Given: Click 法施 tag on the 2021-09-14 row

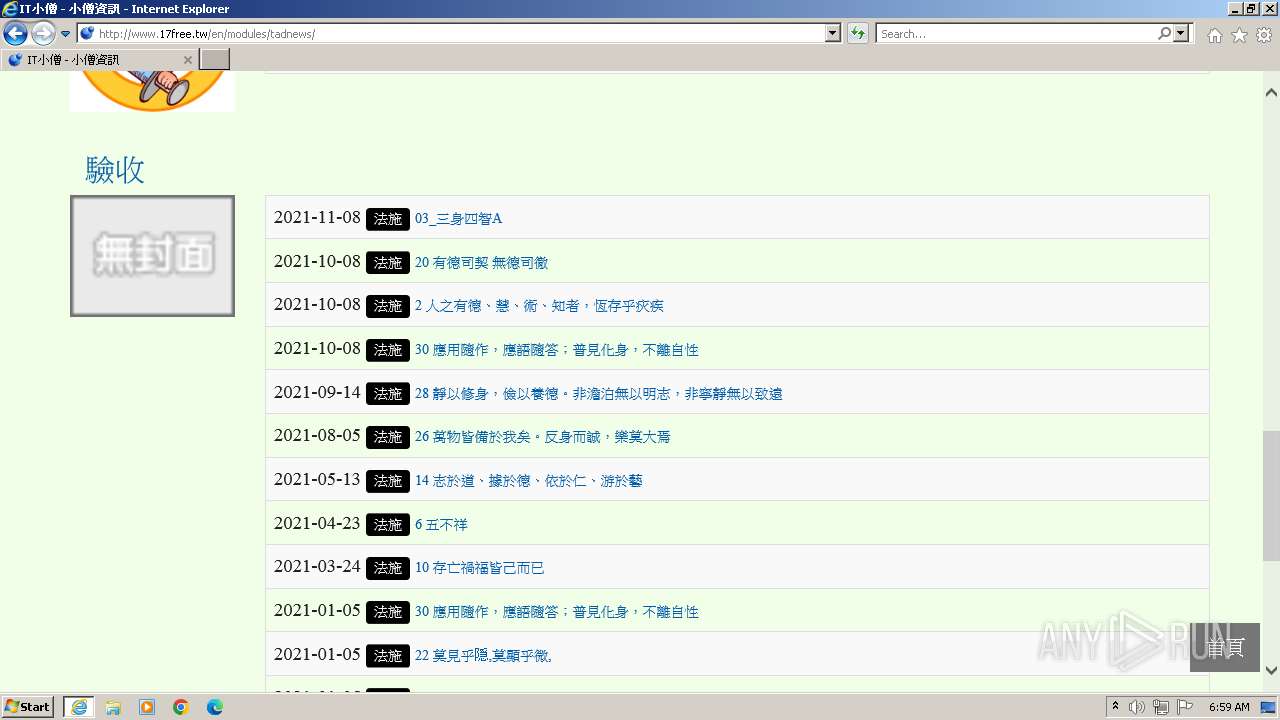Looking at the screenshot, I should click(x=388, y=394).
